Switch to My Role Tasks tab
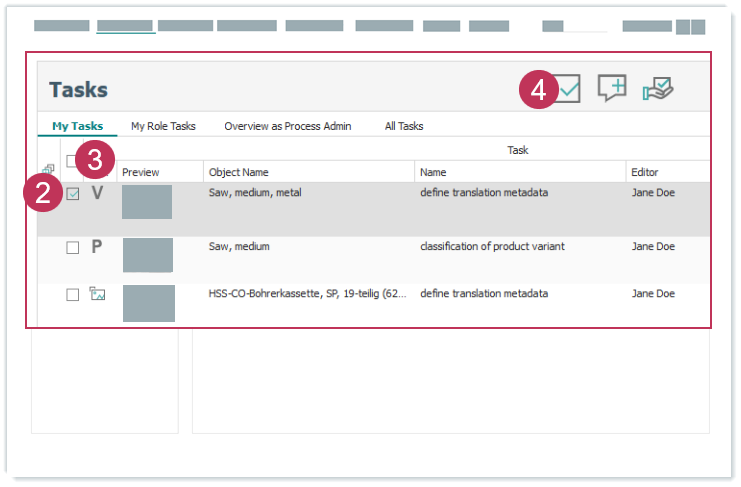The height and width of the screenshot is (487, 741). pyautogui.click(x=163, y=126)
